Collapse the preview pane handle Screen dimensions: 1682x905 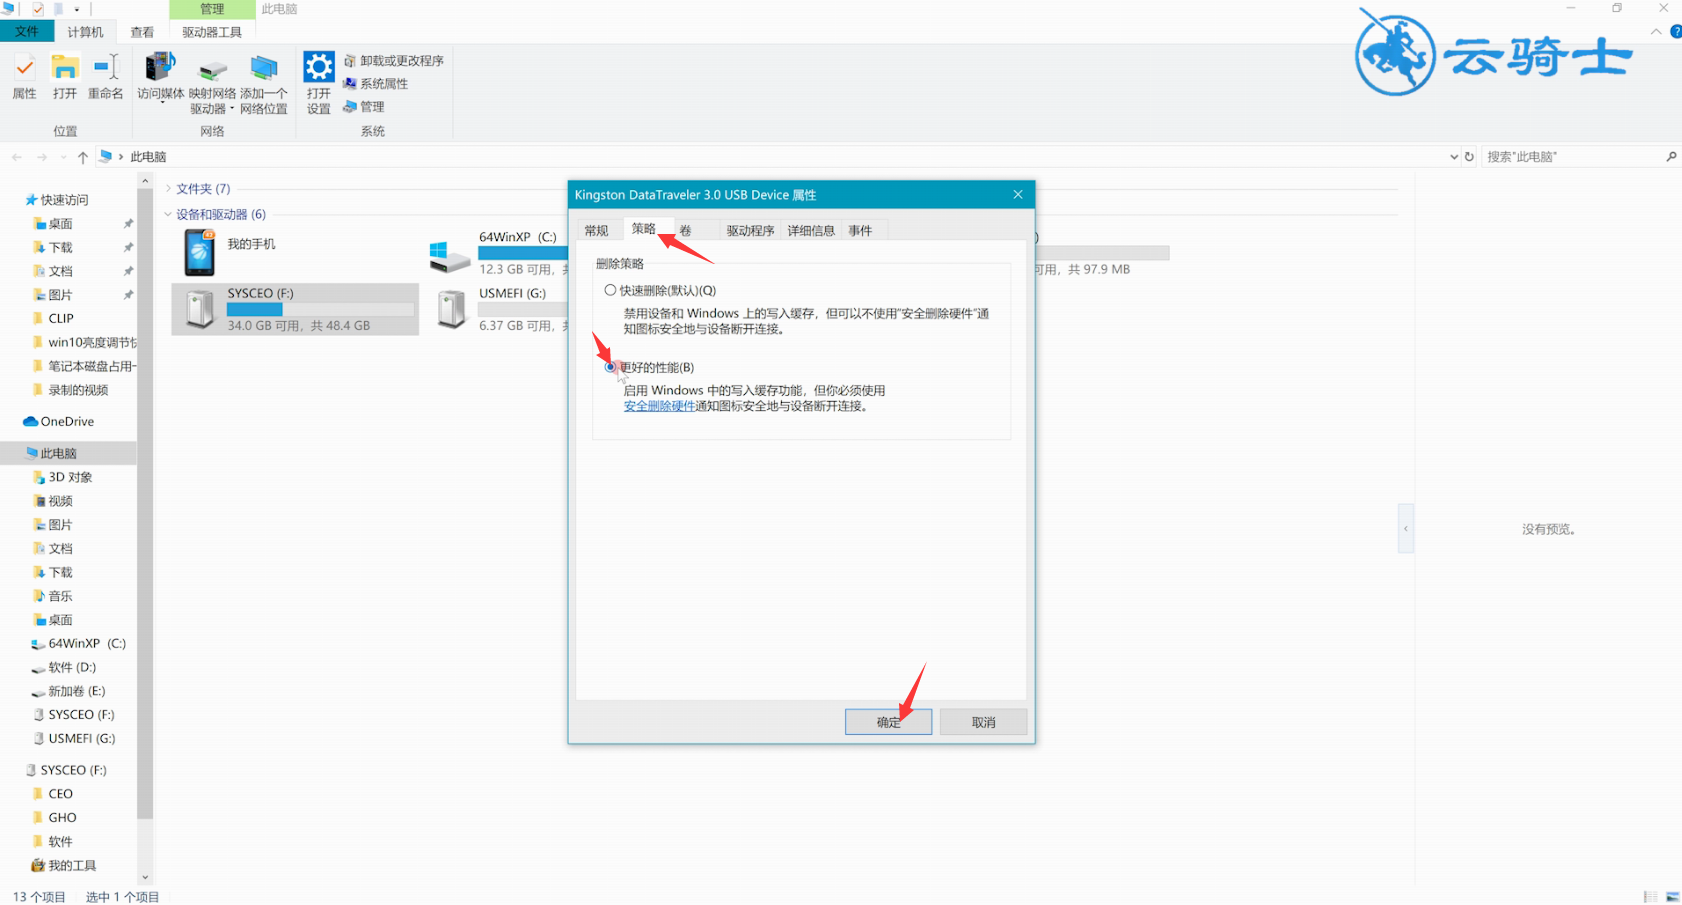coord(1406,529)
